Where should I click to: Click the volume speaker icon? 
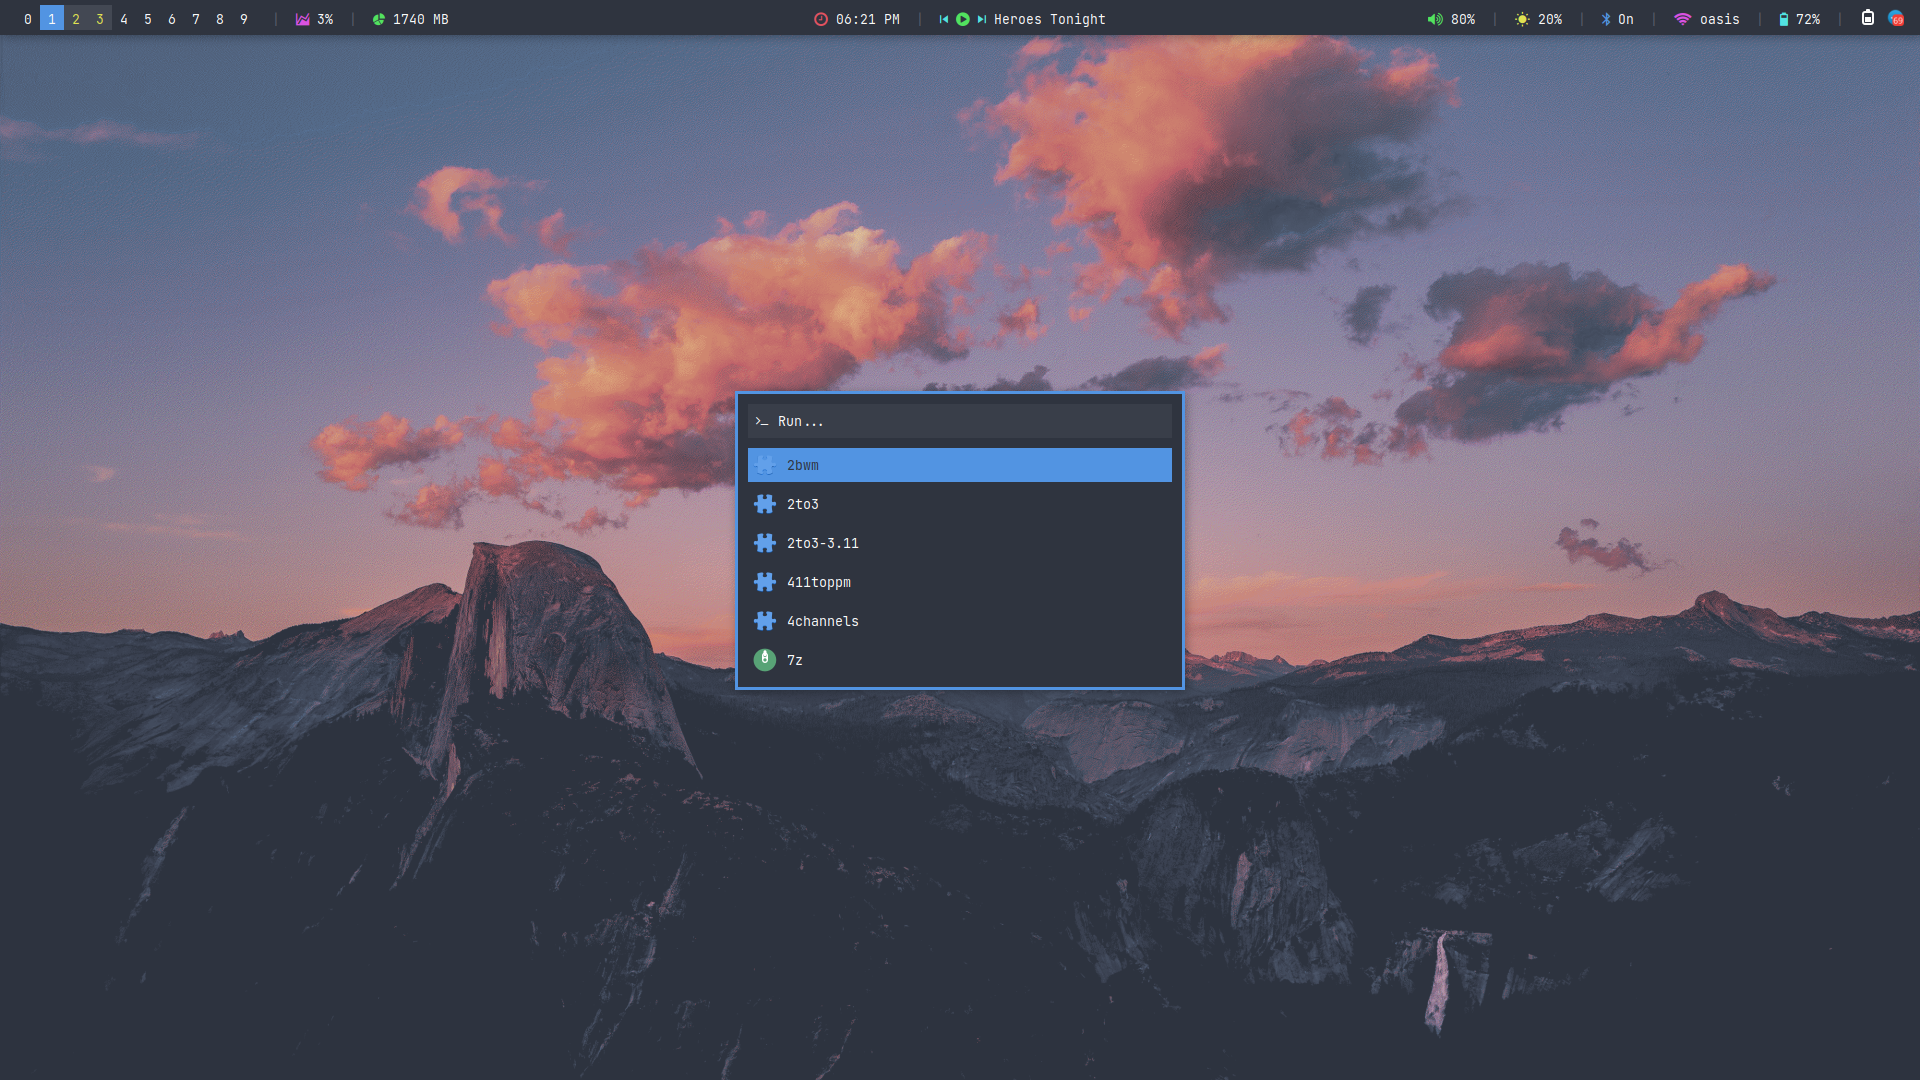coord(1435,19)
